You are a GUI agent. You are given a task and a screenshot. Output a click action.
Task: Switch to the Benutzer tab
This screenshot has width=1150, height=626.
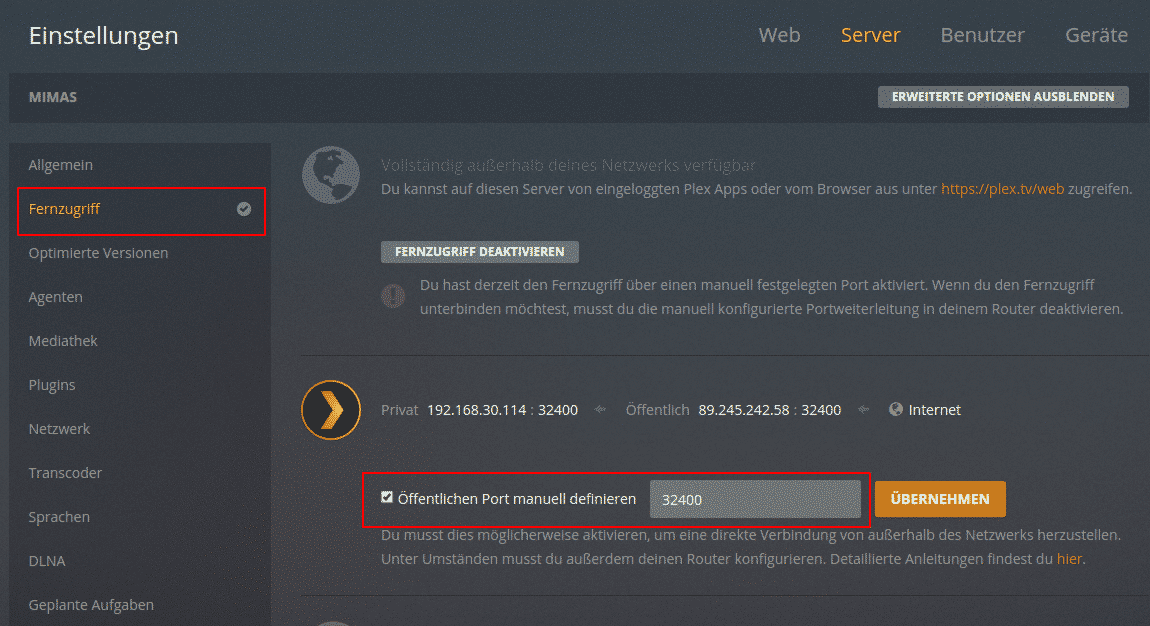[982, 35]
